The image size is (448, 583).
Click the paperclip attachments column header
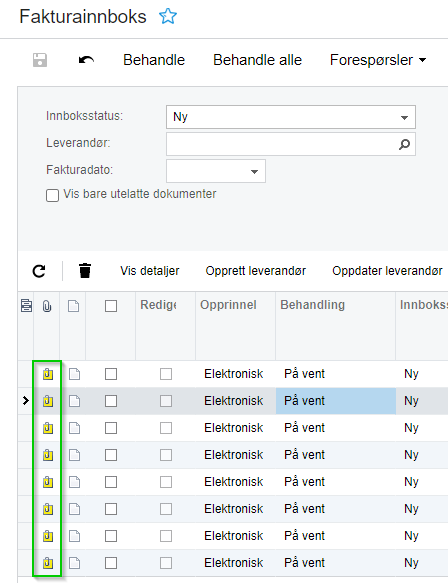pyautogui.click(x=47, y=306)
